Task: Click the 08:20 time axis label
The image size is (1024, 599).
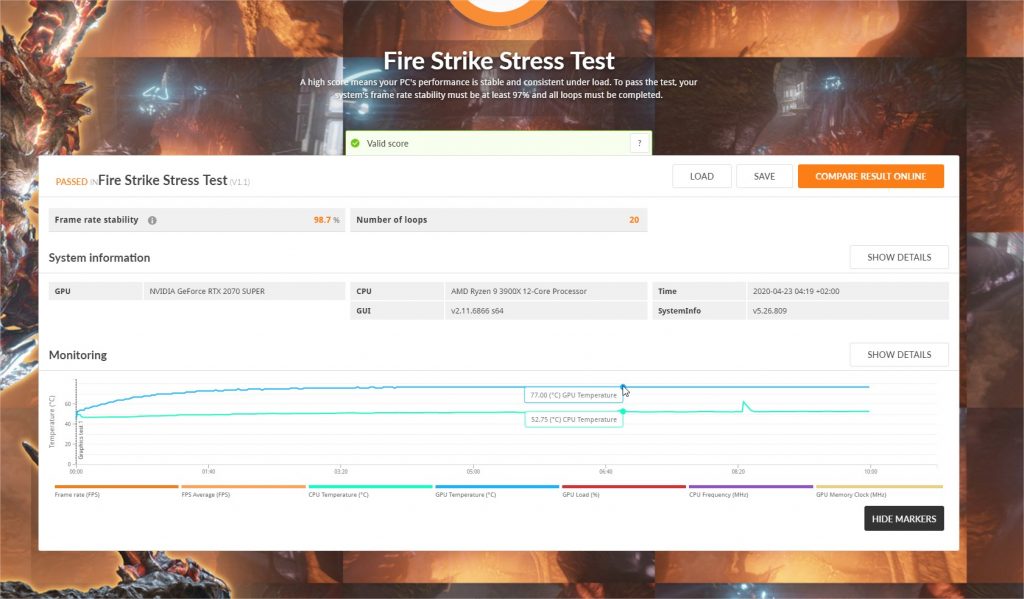Action: coord(738,472)
